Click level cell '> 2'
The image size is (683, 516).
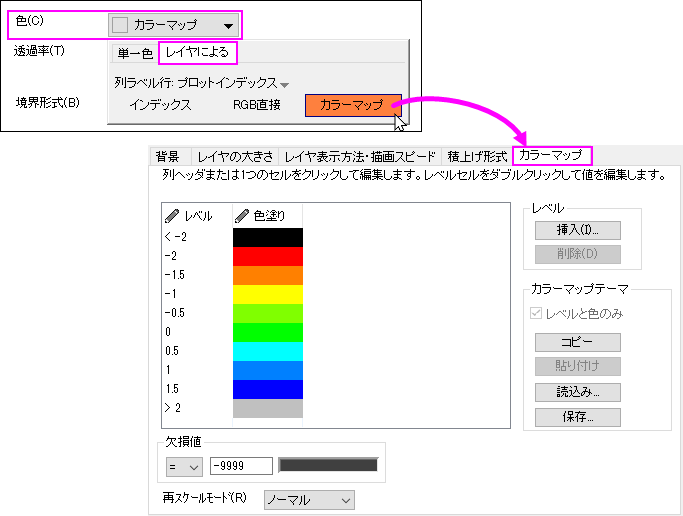click(x=172, y=408)
